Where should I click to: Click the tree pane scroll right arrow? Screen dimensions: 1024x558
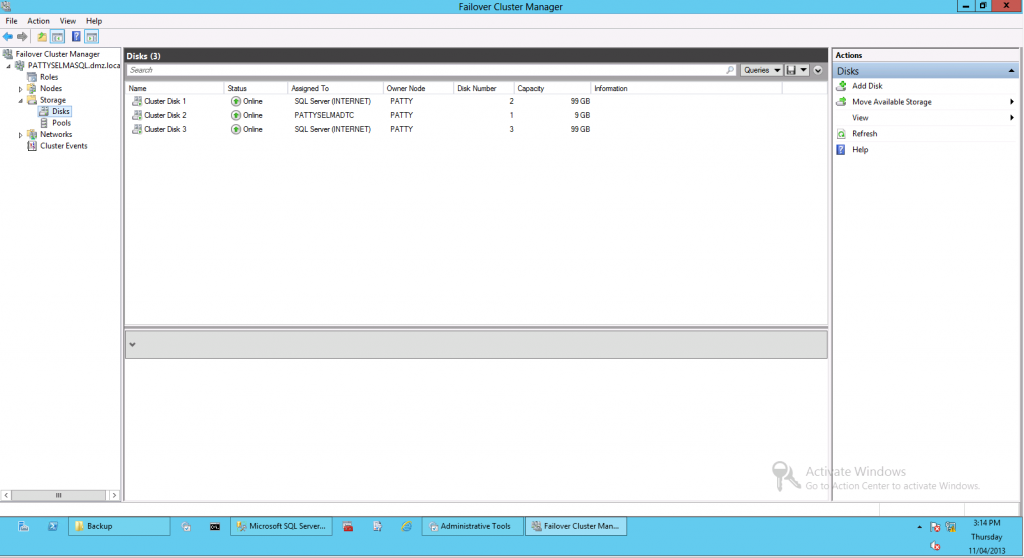114,495
